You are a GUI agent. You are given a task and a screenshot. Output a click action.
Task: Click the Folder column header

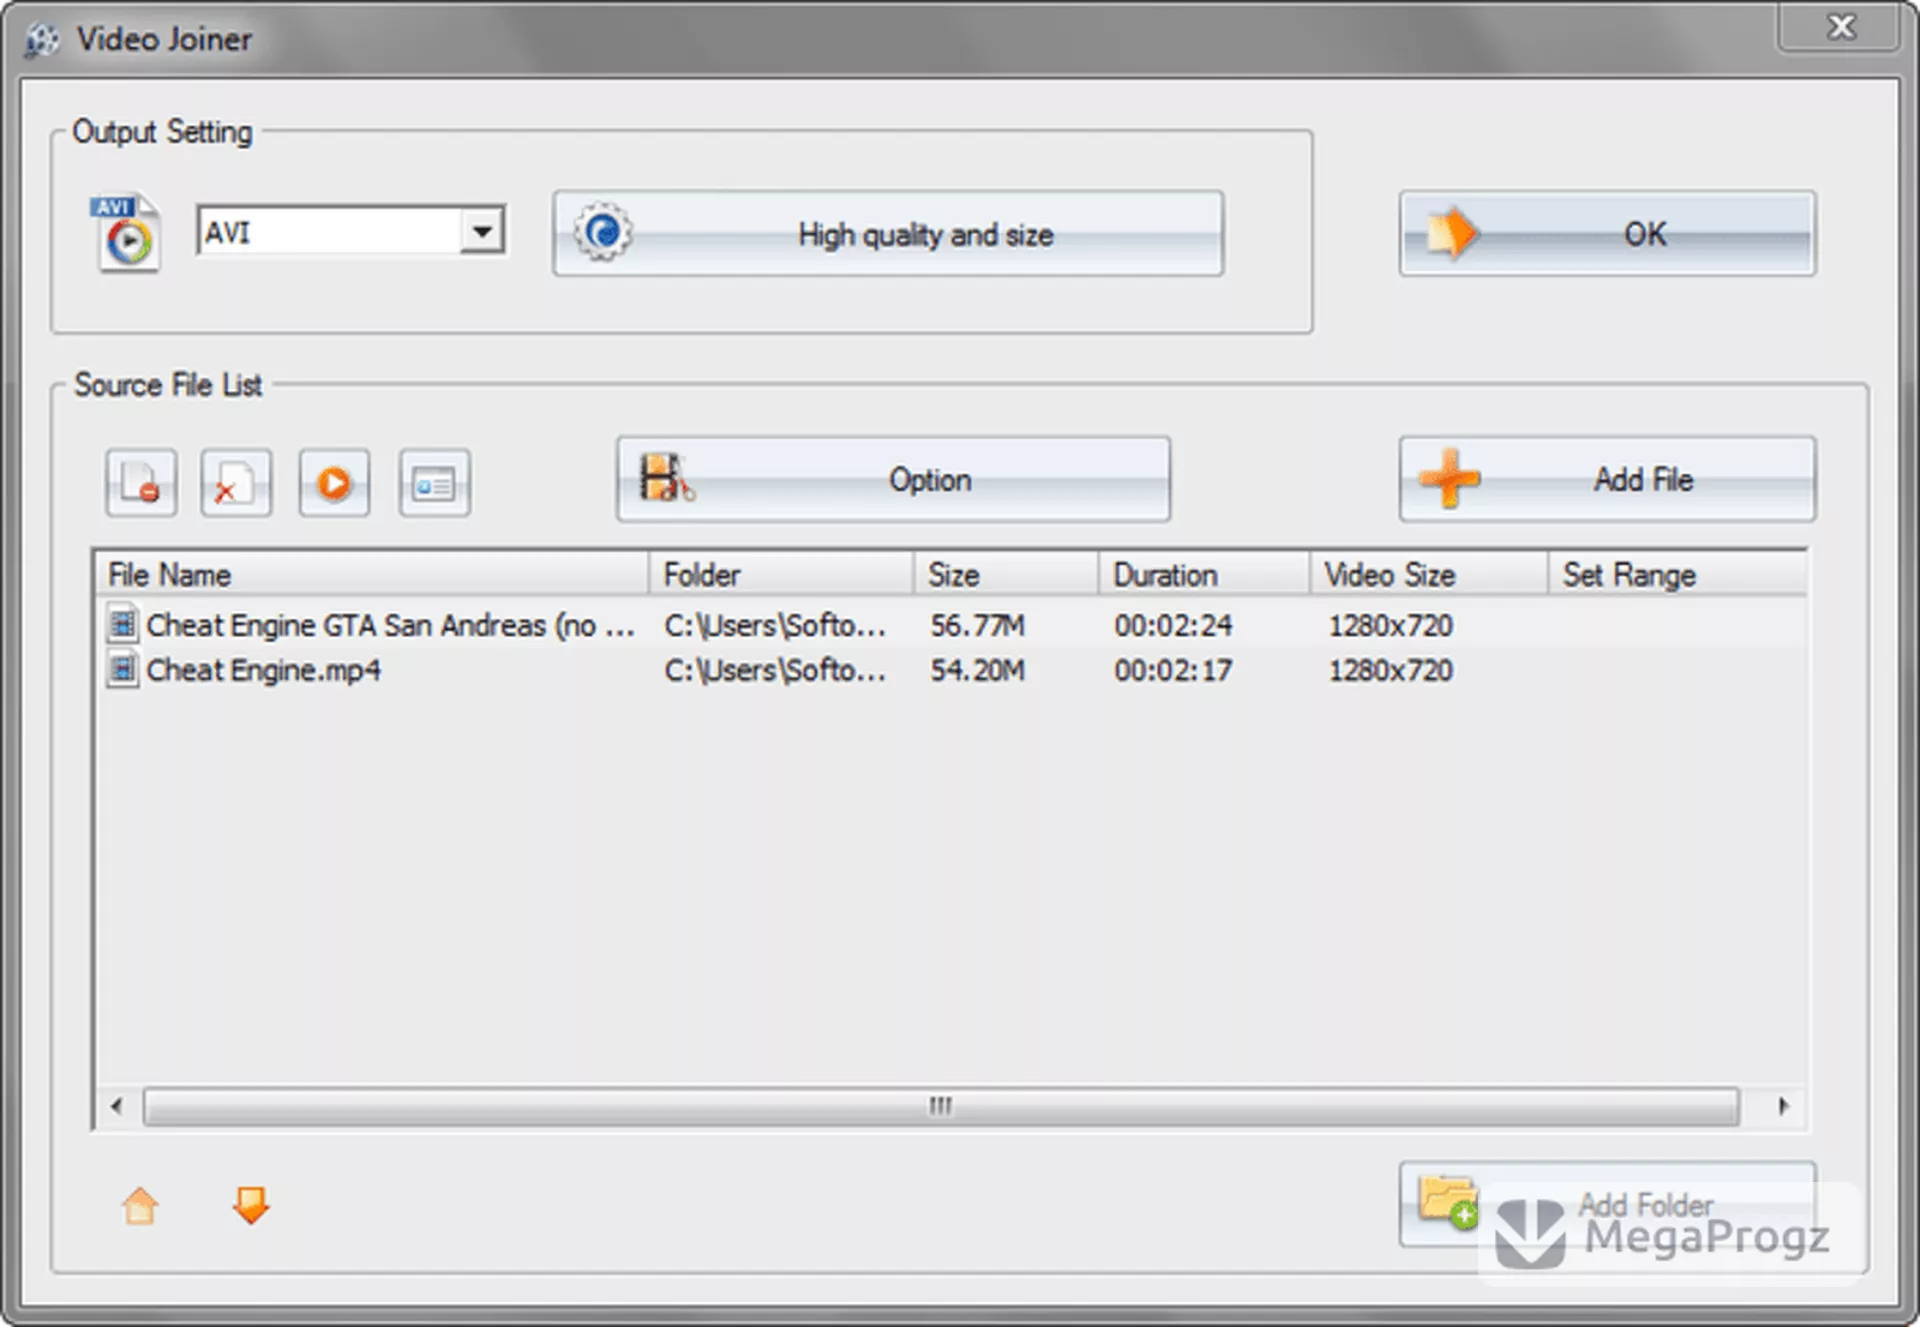click(x=781, y=575)
